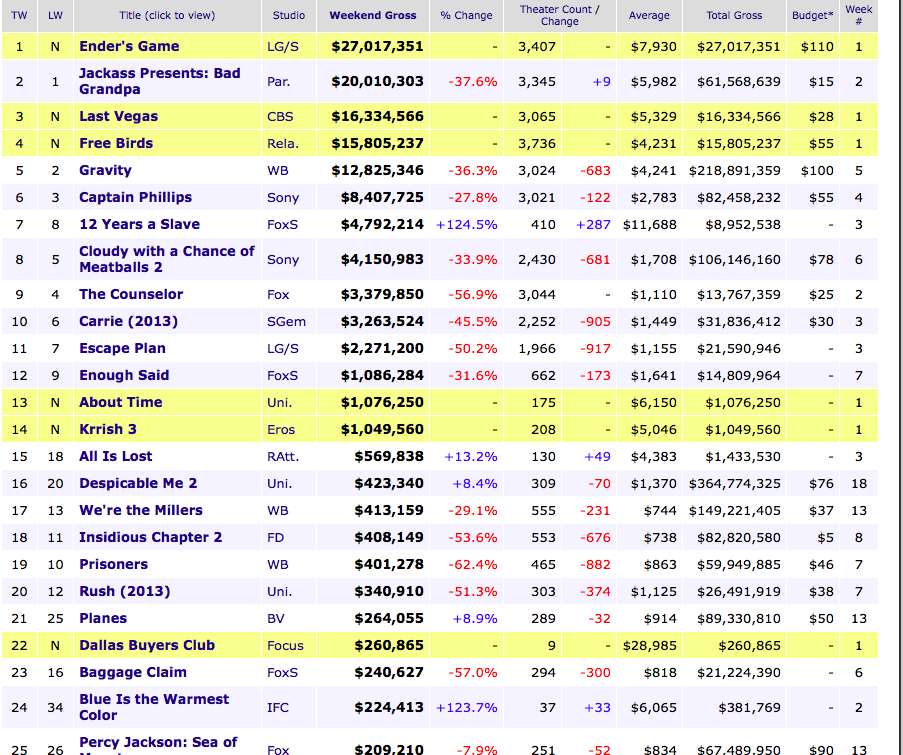Open Cloudy with a Chance of Meatballs 2
The height and width of the screenshot is (755, 903).
point(166,259)
